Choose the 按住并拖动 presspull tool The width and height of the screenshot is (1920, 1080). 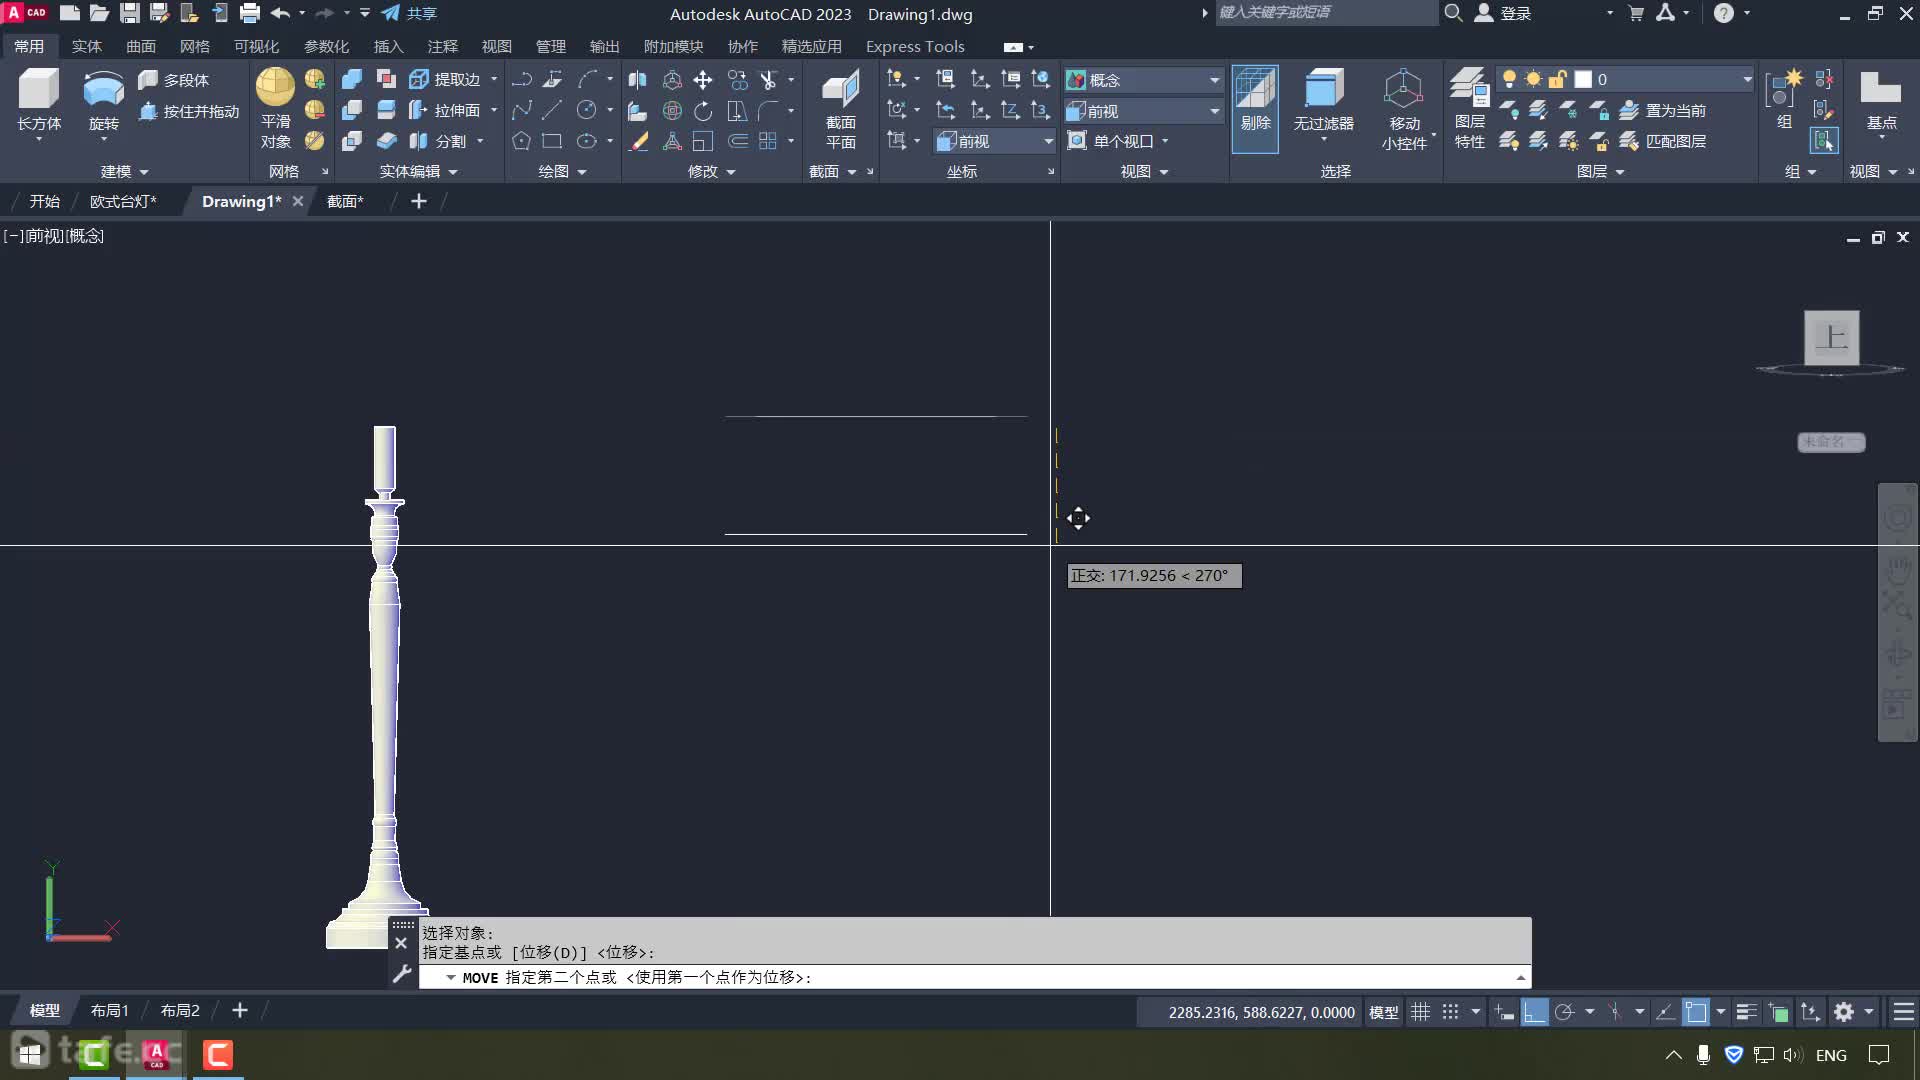click(189, 111)
